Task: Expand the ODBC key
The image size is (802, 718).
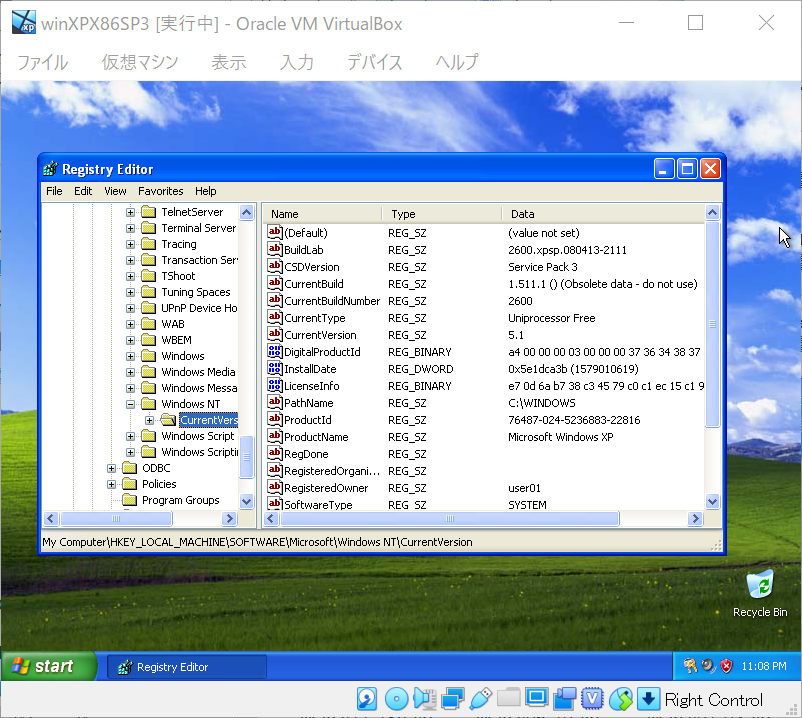Action: click(x=112, y=468)
